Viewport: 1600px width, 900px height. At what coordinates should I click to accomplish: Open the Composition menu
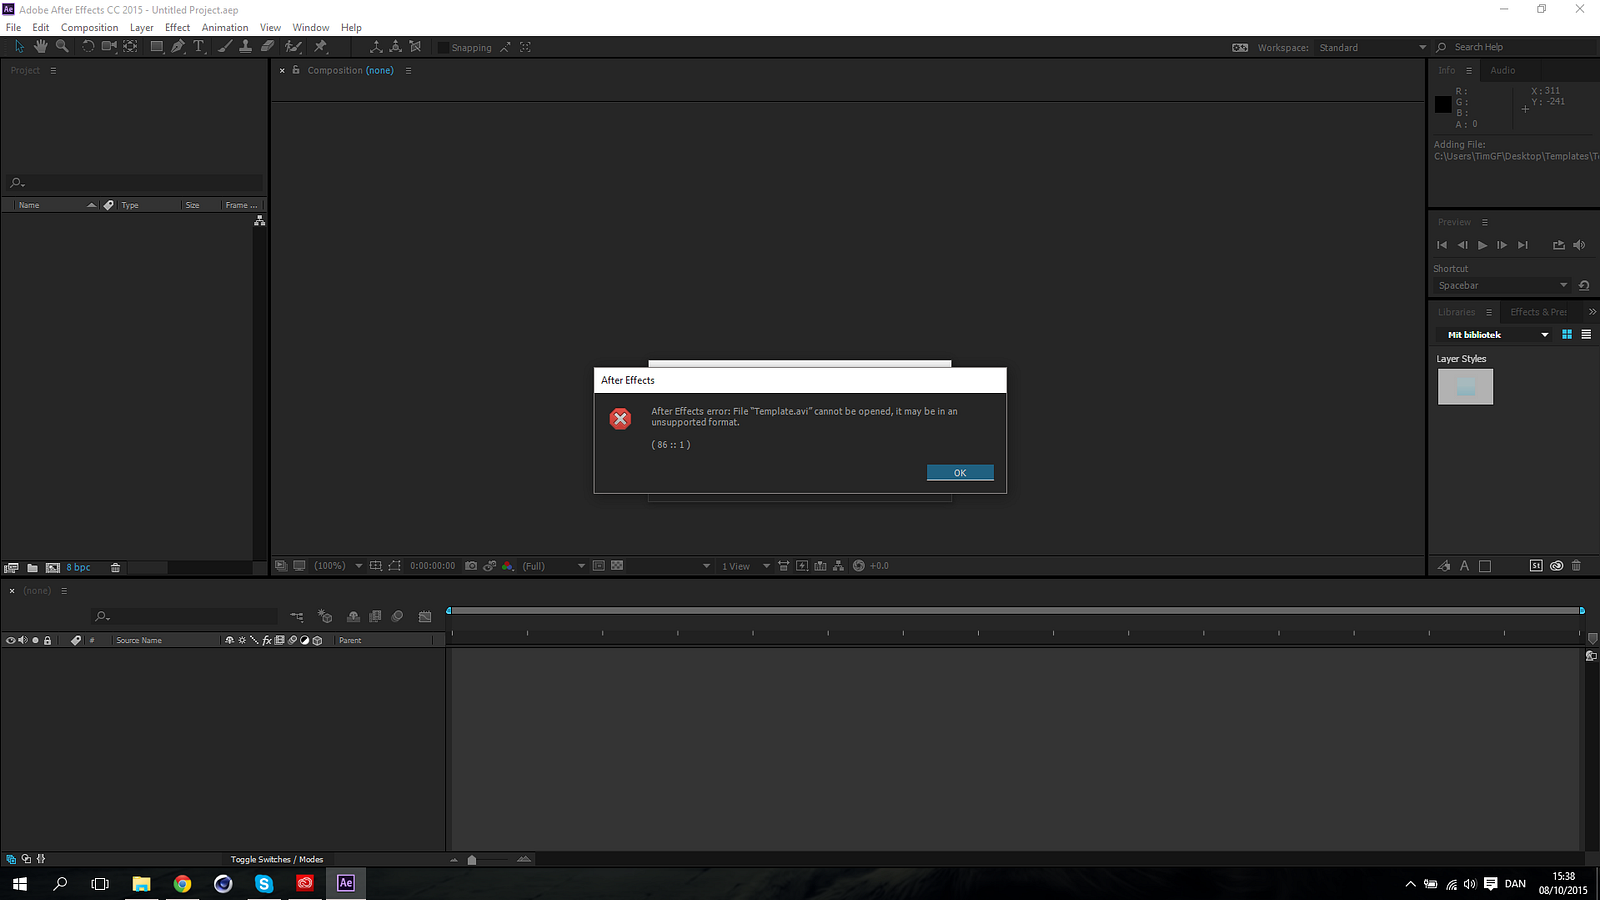[90, 28]
